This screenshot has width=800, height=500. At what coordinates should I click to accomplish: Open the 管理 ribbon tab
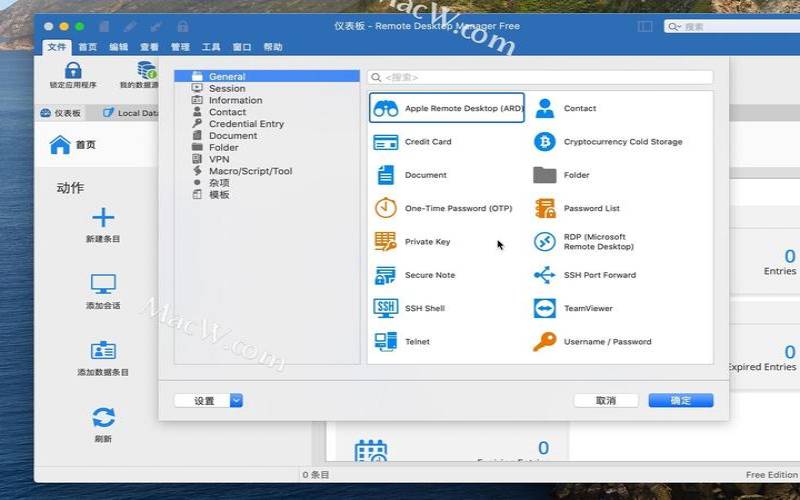click(x=180, y=47)
